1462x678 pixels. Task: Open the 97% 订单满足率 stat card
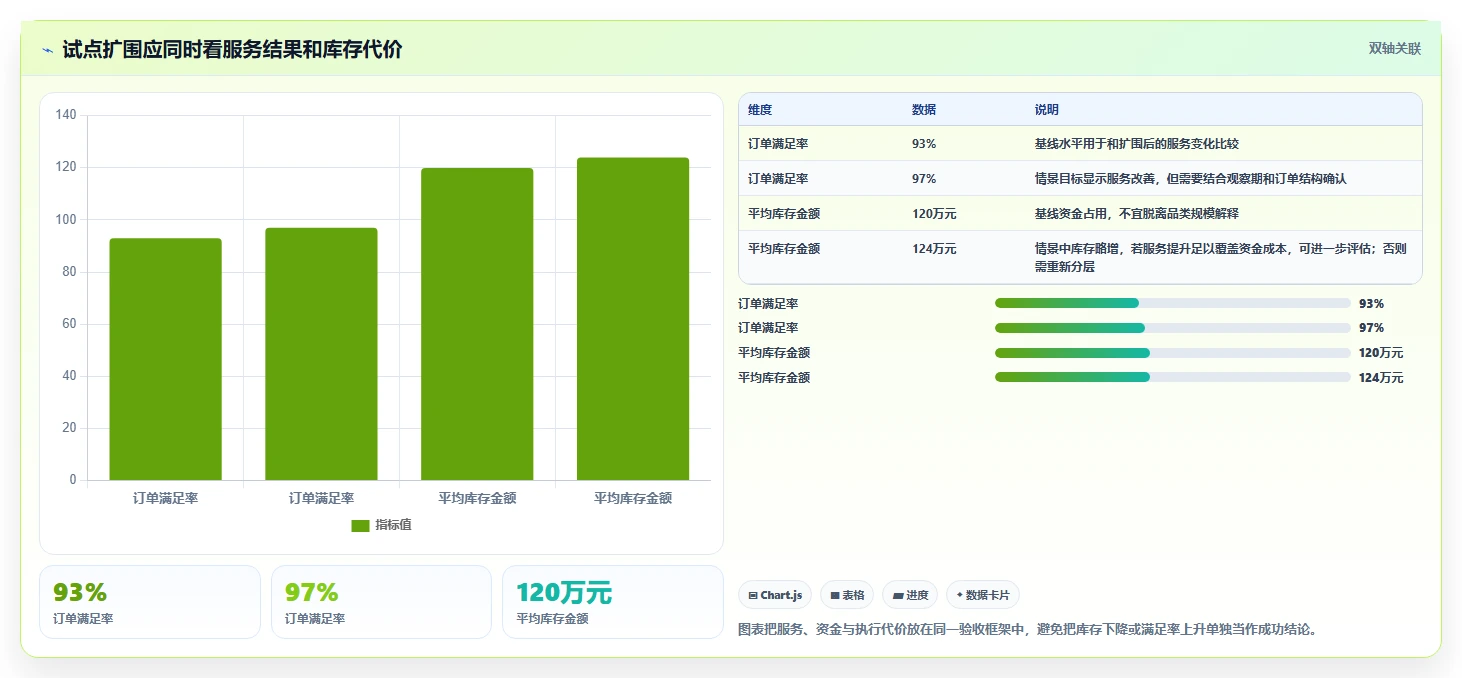[381, 602]
